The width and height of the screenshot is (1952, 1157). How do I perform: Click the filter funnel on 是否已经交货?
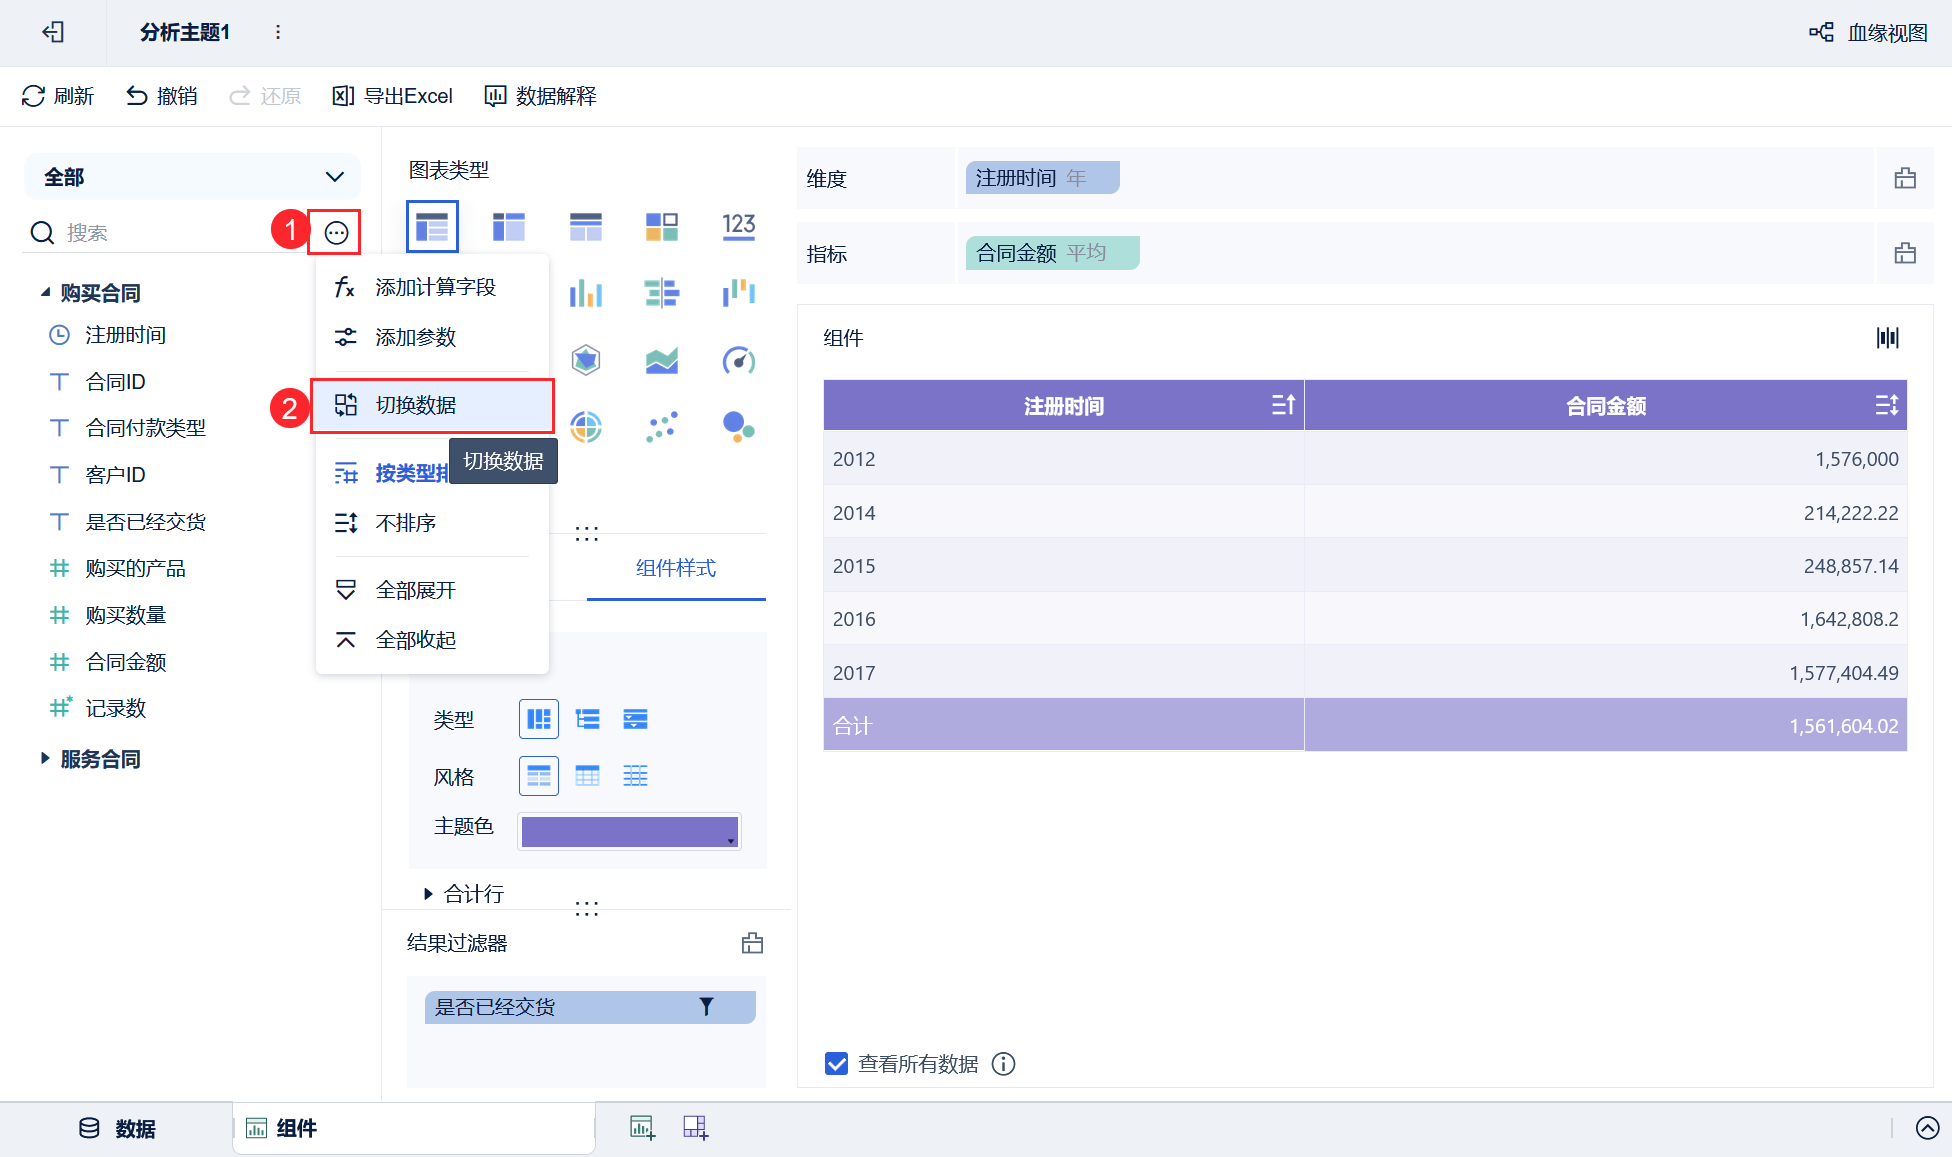[706, 1007]
